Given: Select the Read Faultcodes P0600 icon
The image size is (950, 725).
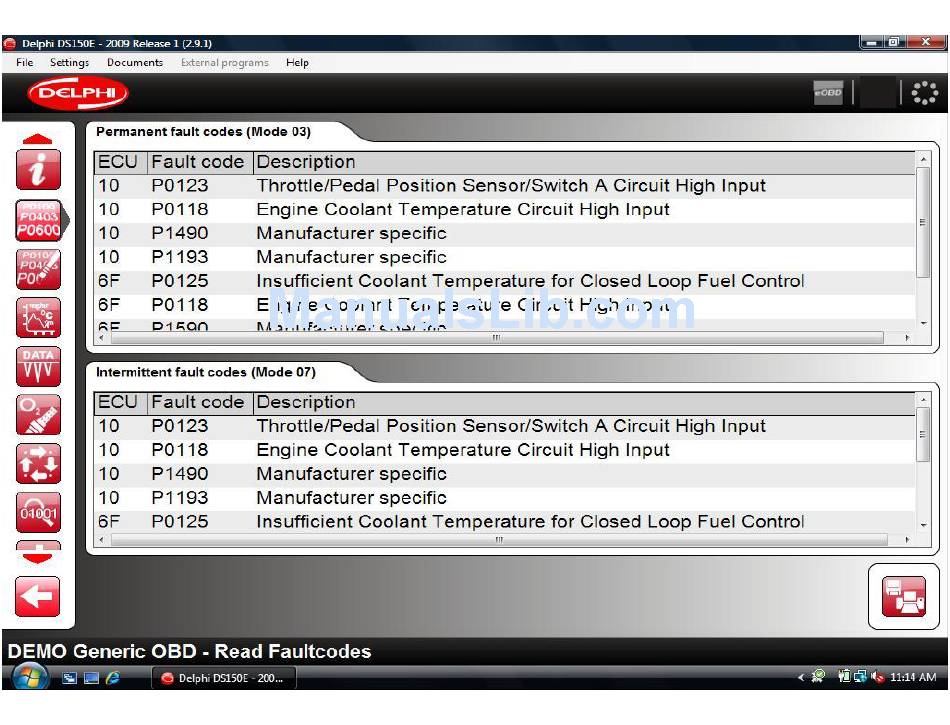Looking at the screenshot, I should tap(39, 220).
